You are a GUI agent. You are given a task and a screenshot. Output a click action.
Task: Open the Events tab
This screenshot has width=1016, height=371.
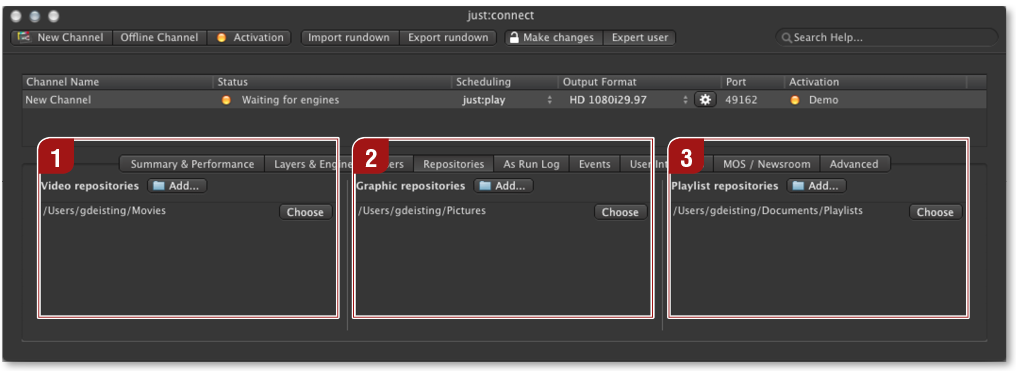tap(595, 164)
